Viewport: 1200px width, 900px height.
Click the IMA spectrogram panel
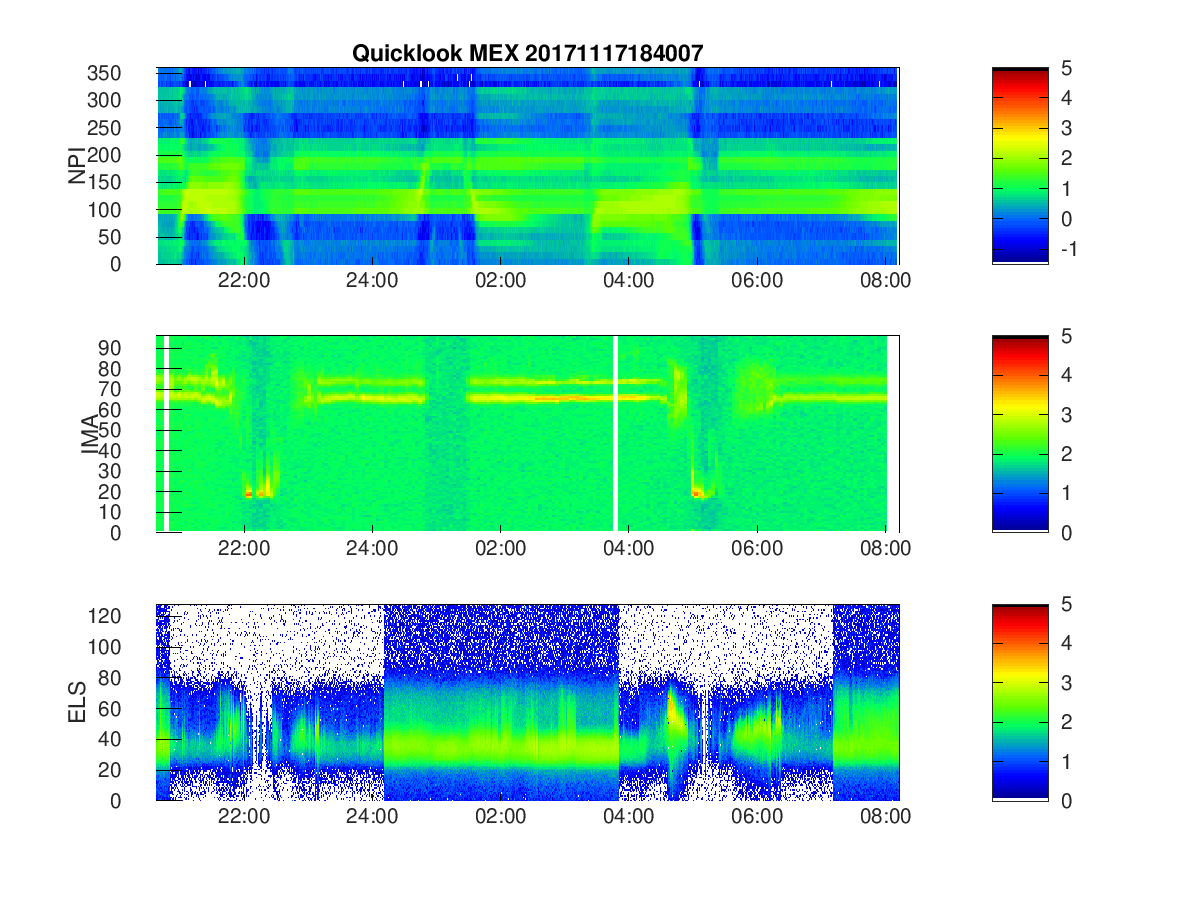528,434
